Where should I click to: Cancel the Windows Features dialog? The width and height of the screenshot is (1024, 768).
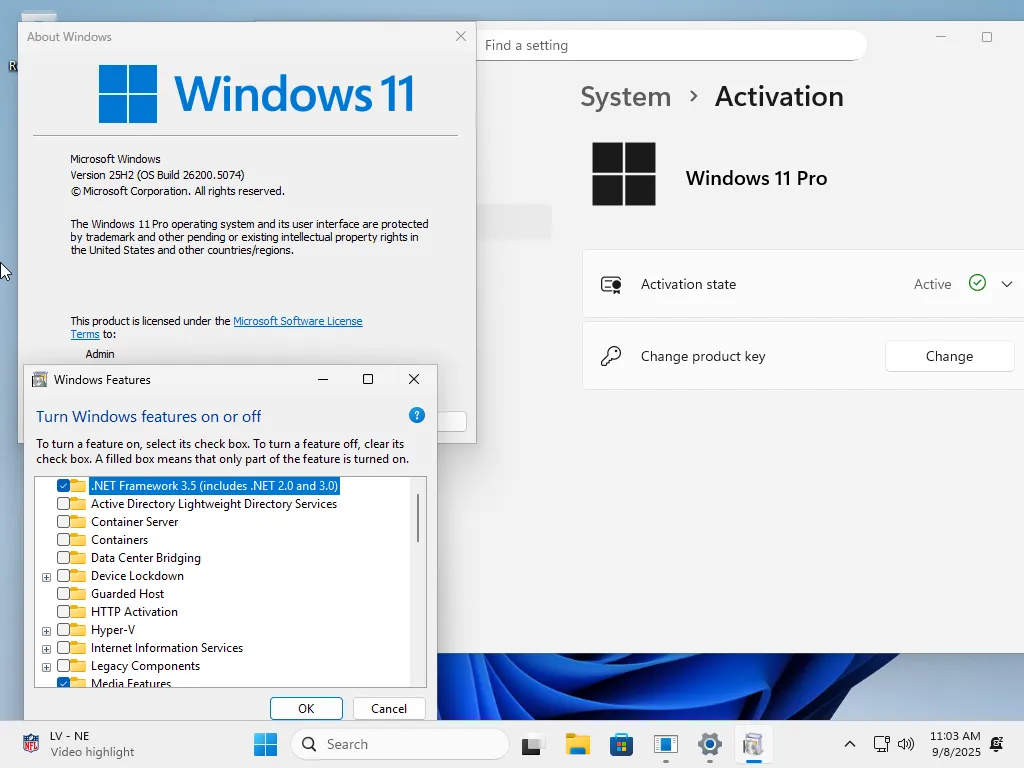389,709
